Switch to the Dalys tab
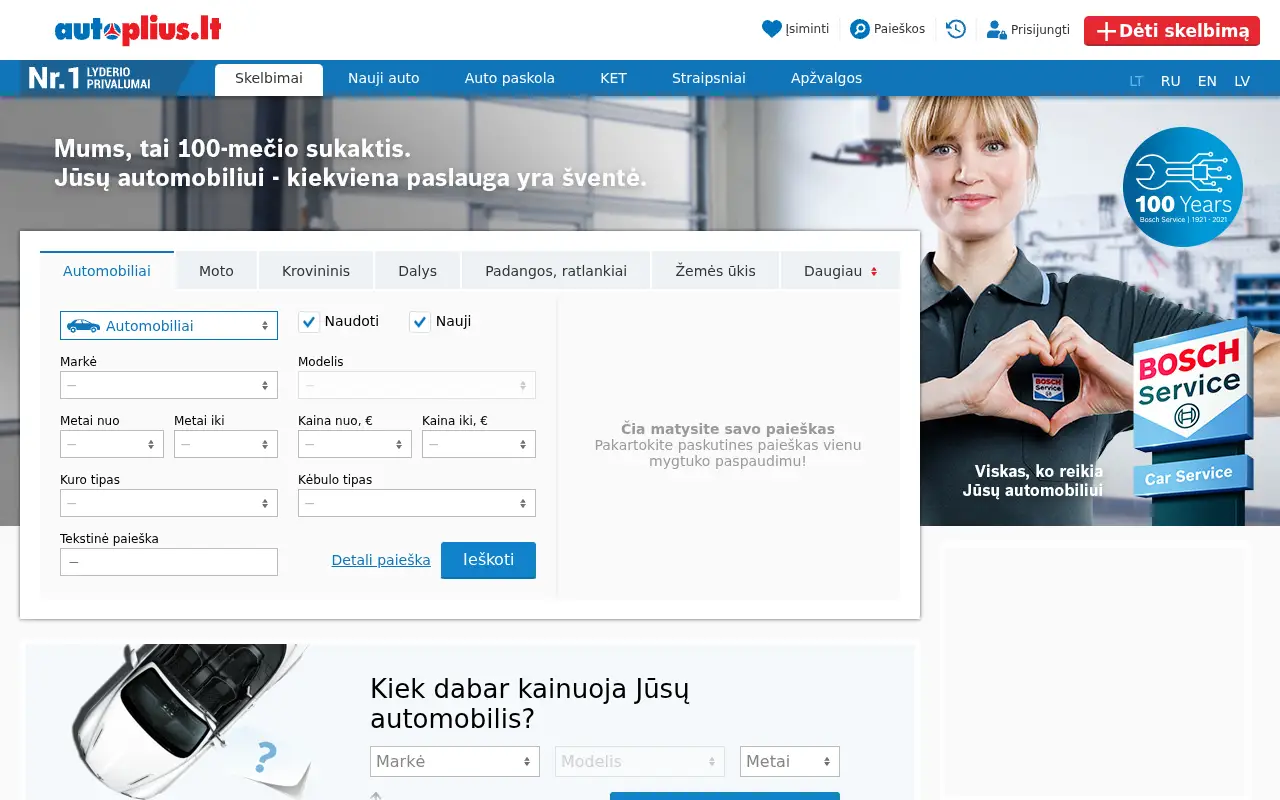 point(418,271)
